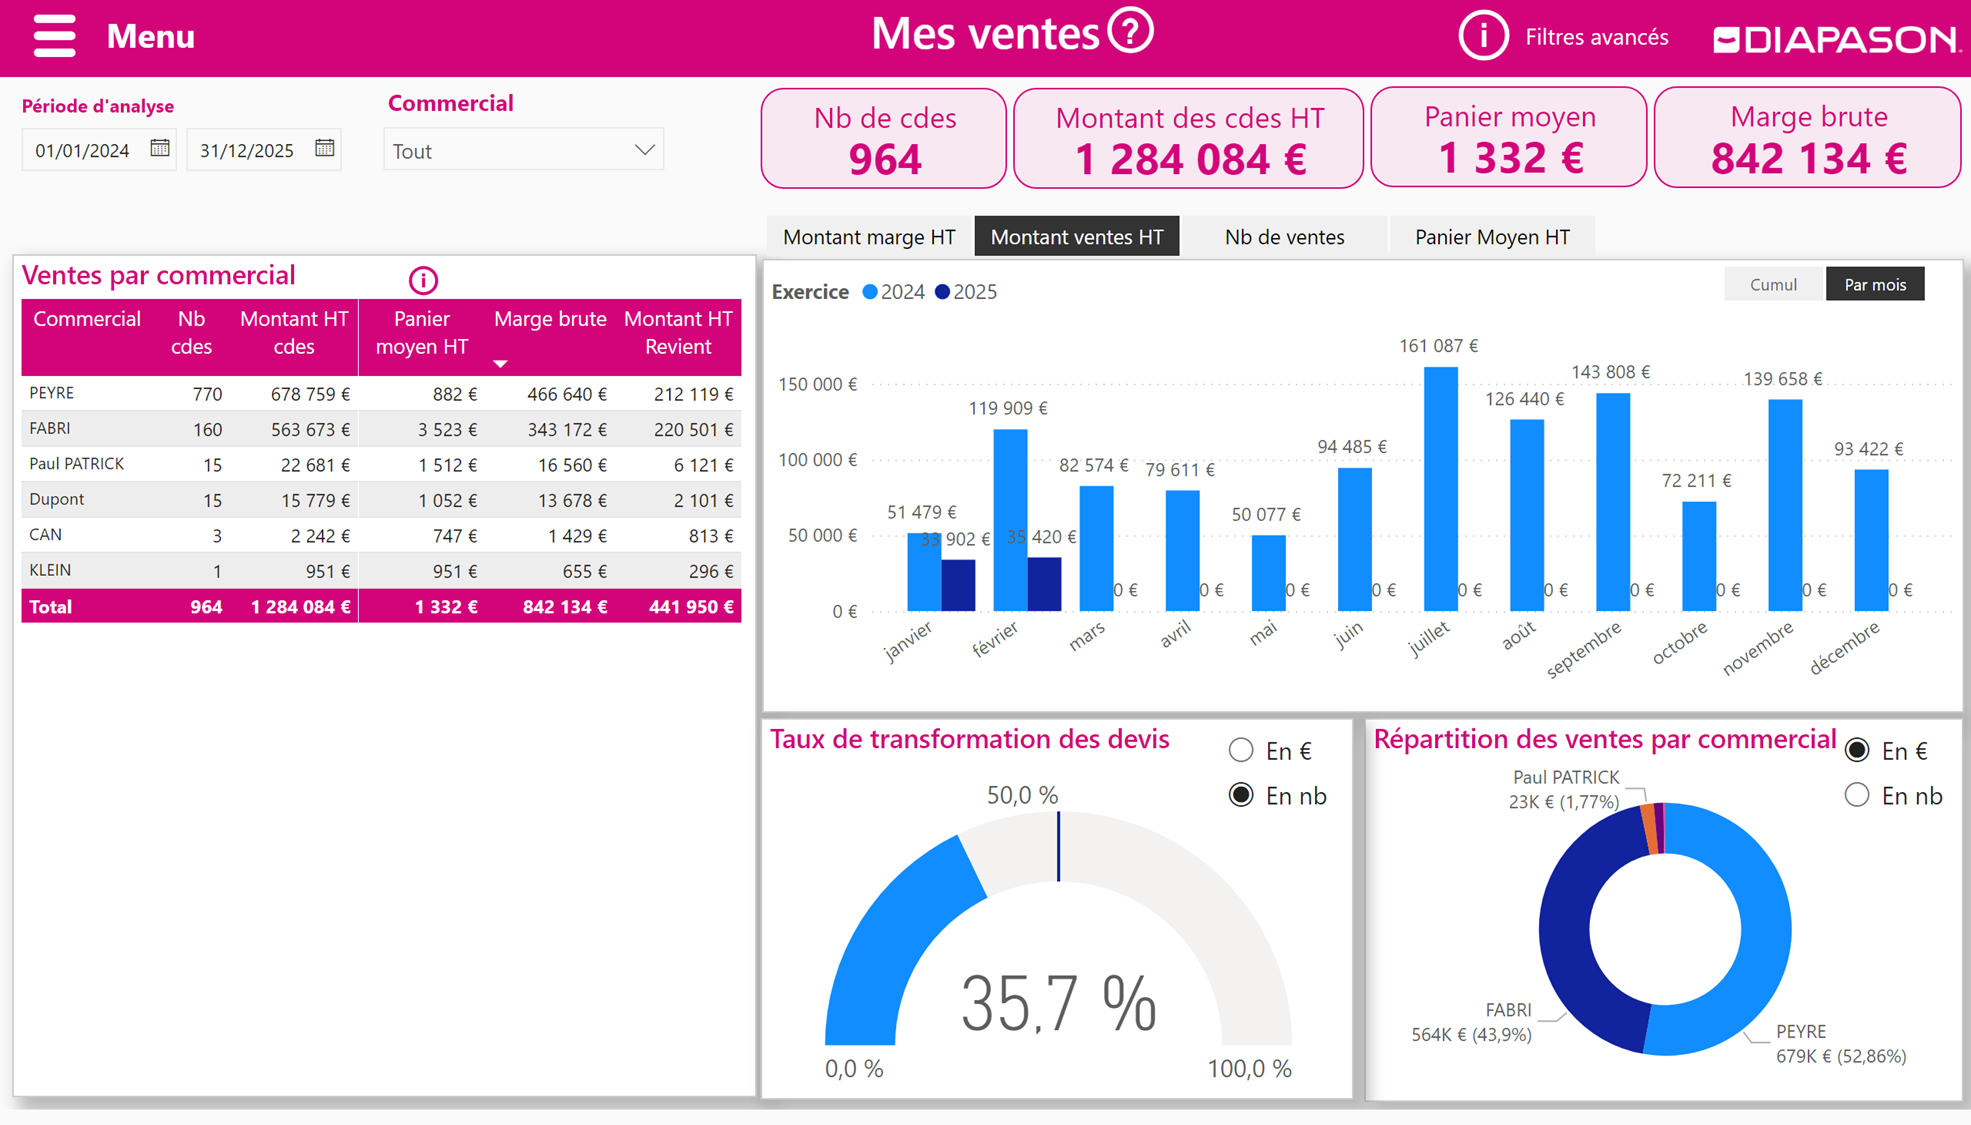
Task: Switch to the Montant marge HT tab
Action: (x=868, y=237)
